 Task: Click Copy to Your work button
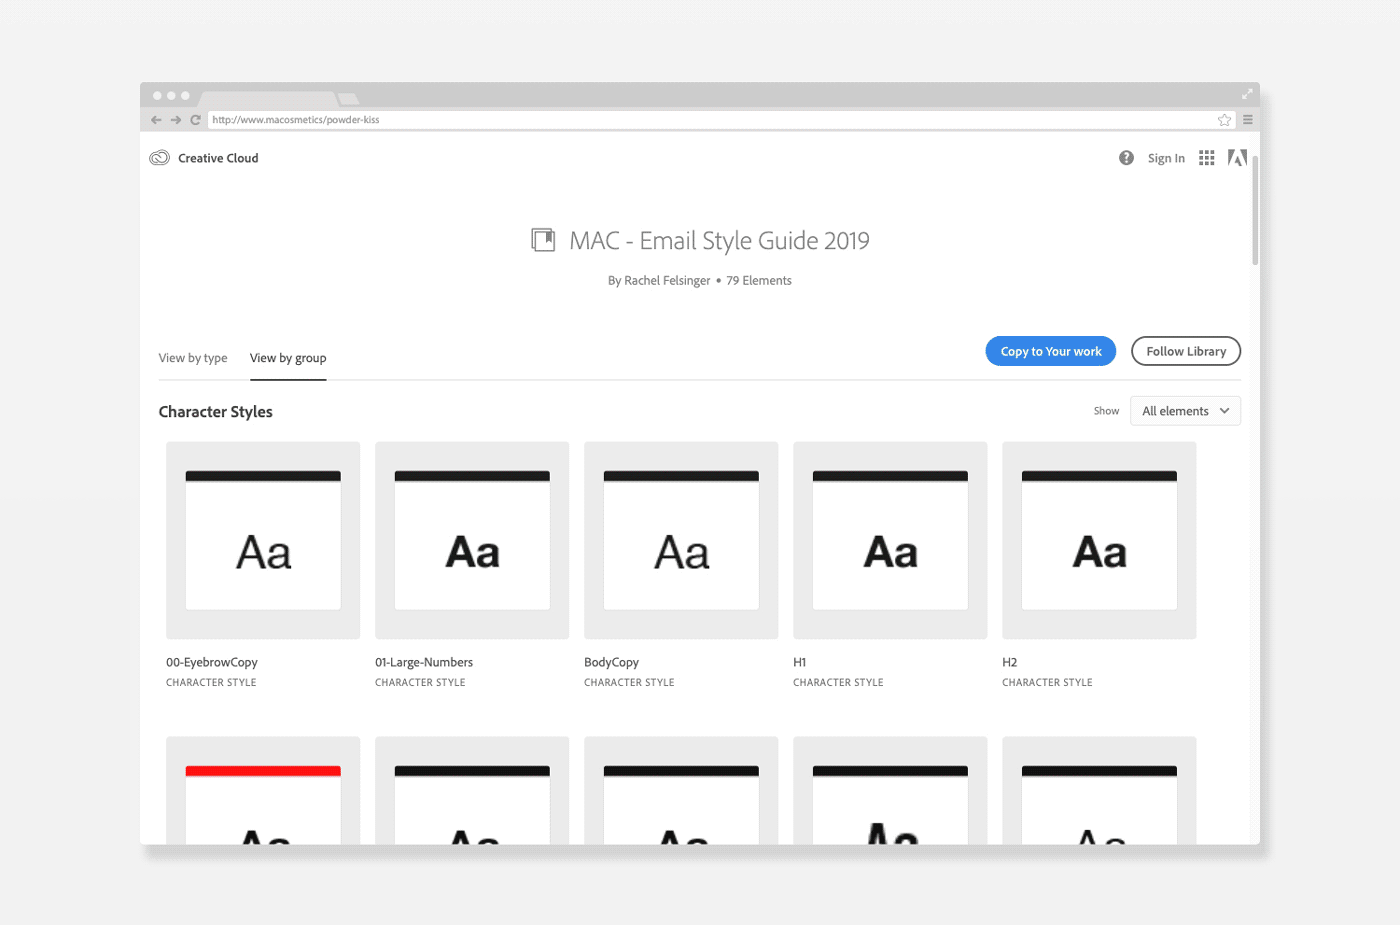coord(1051,351)
